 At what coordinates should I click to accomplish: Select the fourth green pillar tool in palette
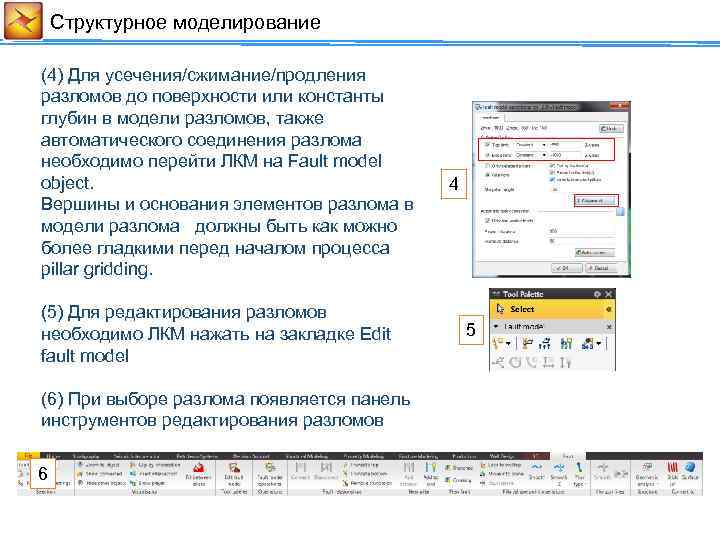566,343
